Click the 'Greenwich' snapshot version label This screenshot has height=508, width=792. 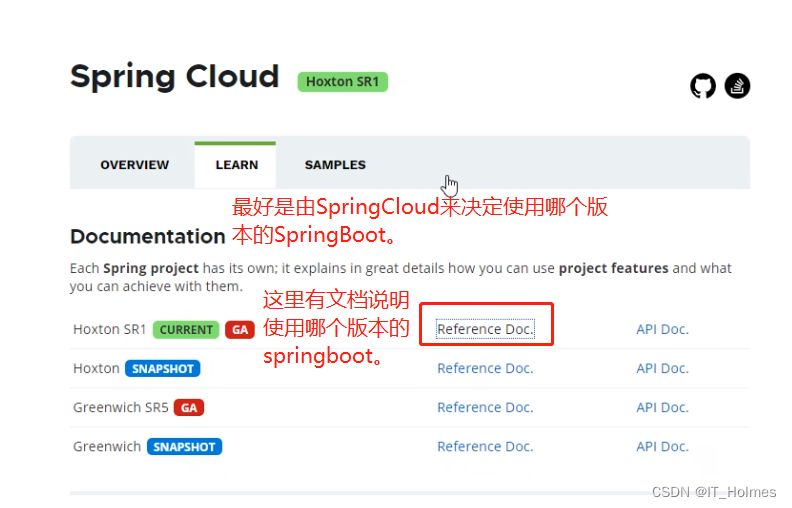(x=107, y=446)
